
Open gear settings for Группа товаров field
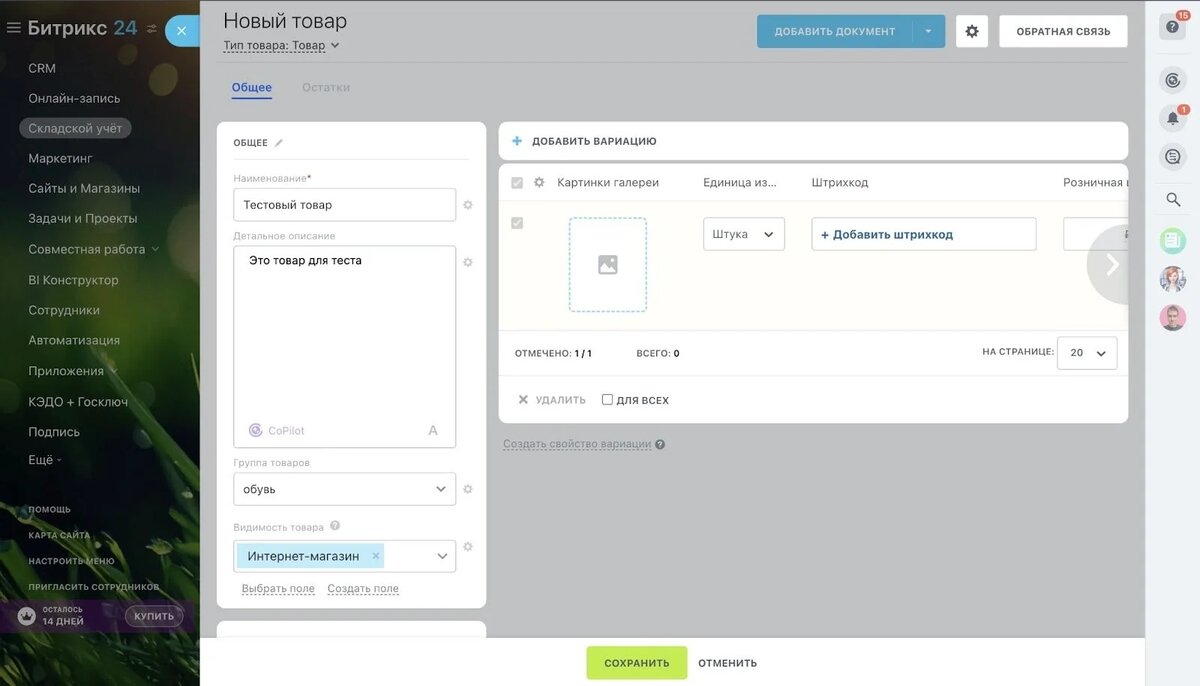tap(468, 489)
